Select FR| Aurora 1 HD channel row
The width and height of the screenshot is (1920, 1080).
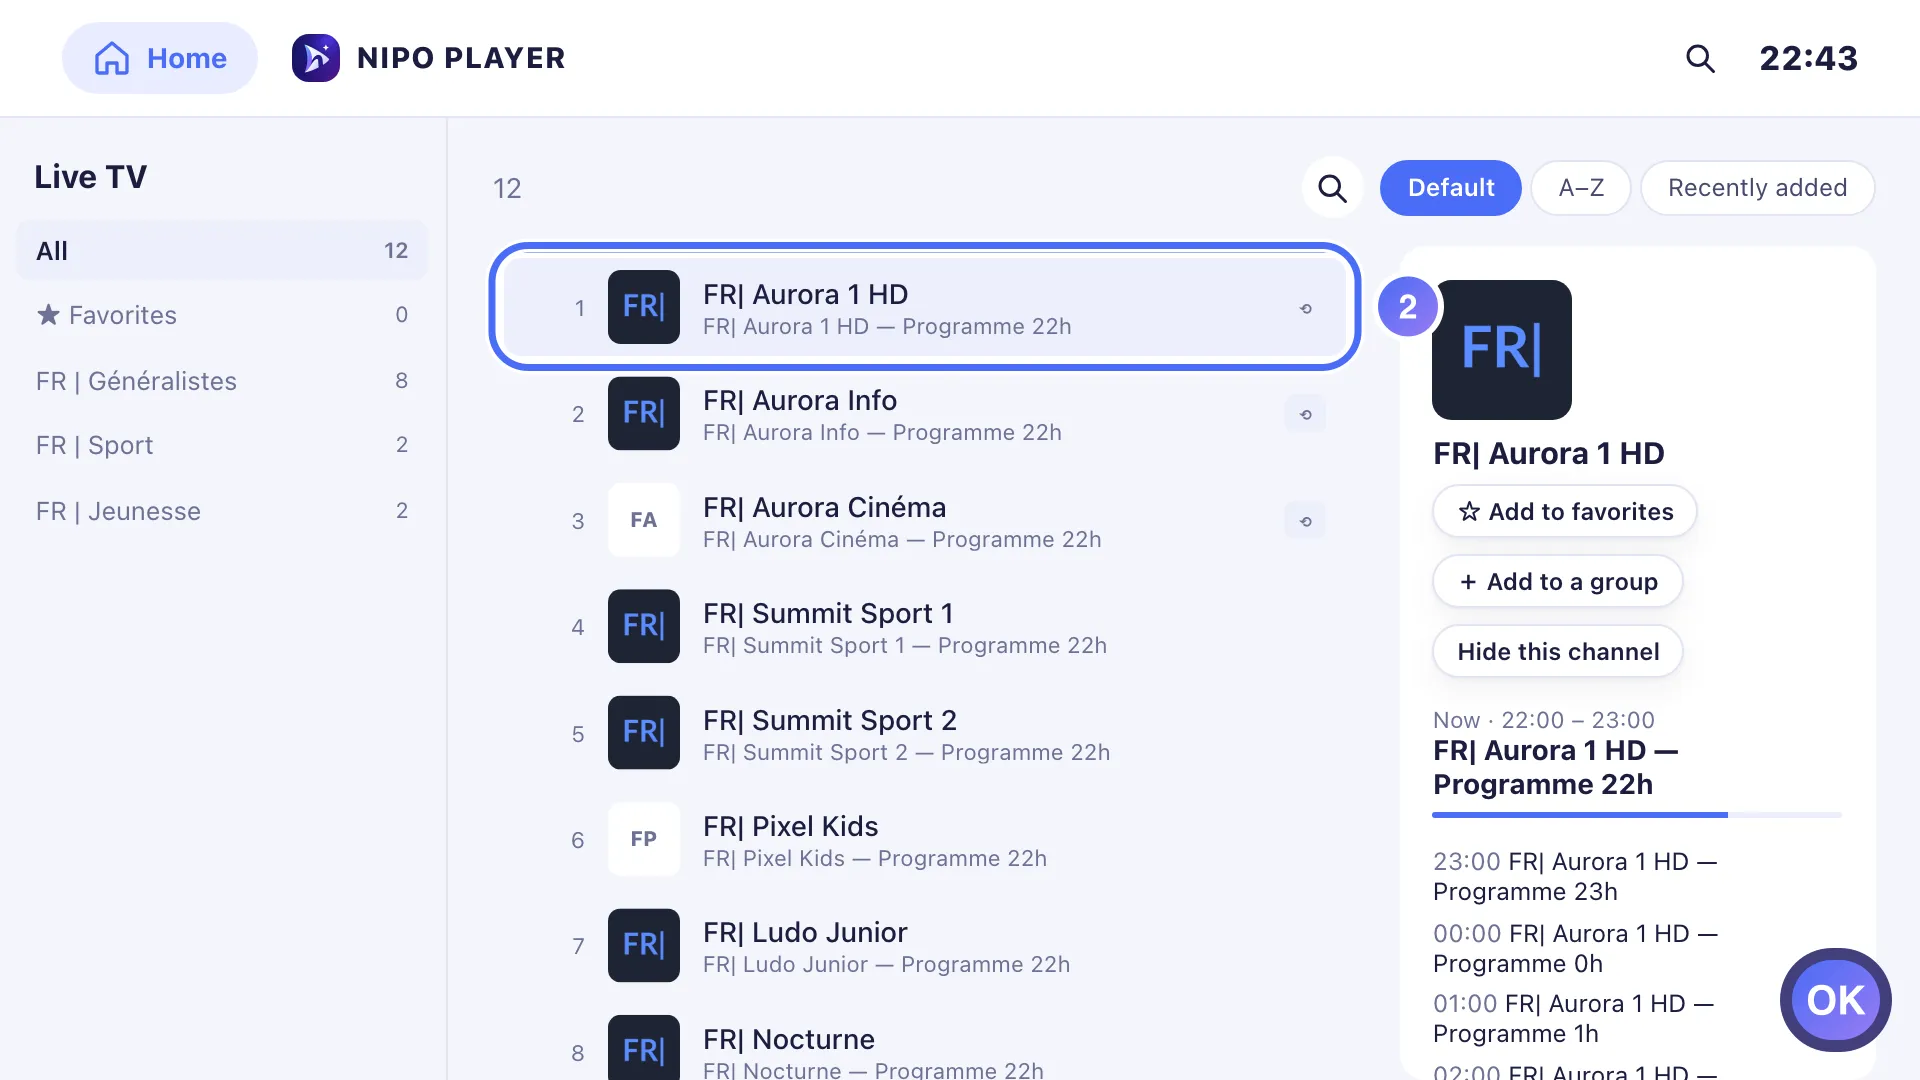click(x=925, y=308)
